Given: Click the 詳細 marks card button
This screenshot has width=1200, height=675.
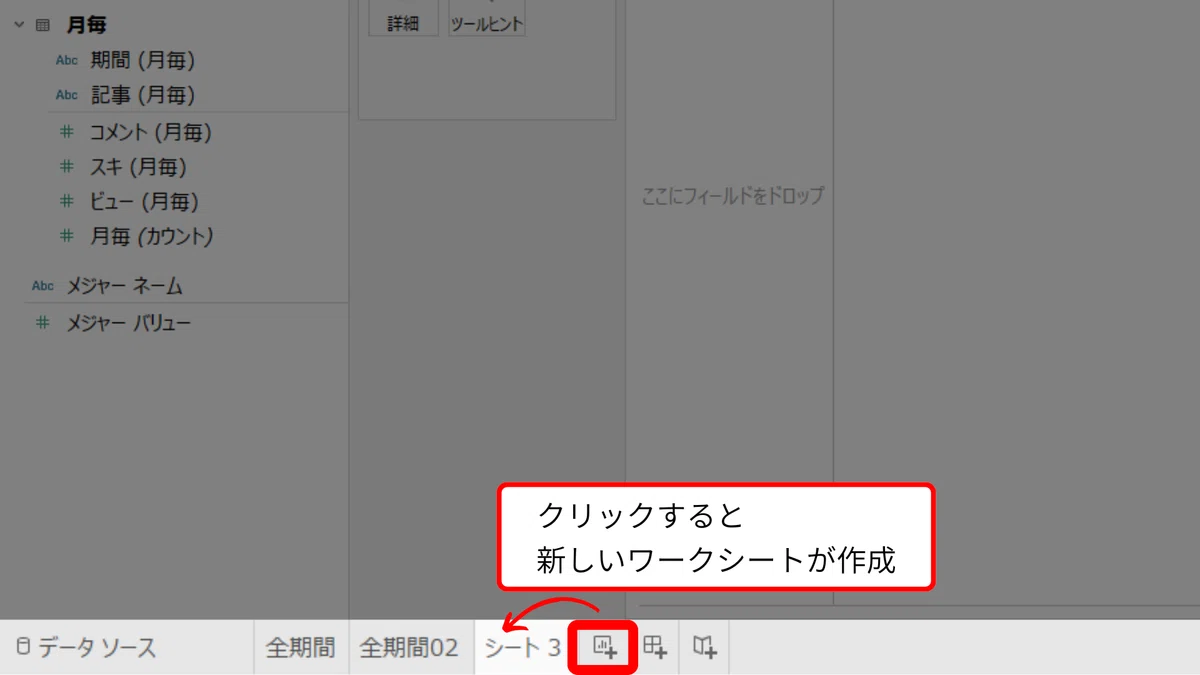Looking at the screenshot, I should [x=403, y=18].
